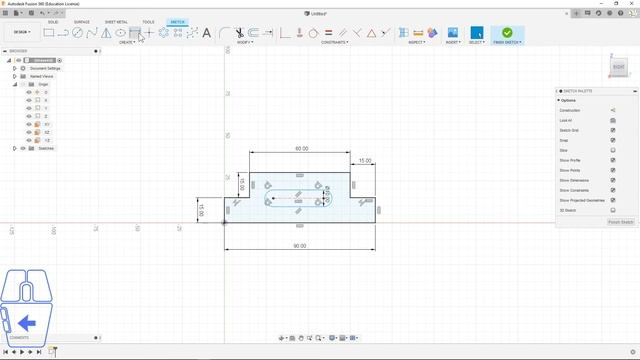Collapse the Origin folder
Viewport: 640px width, 360px height.
pos(15,84)
